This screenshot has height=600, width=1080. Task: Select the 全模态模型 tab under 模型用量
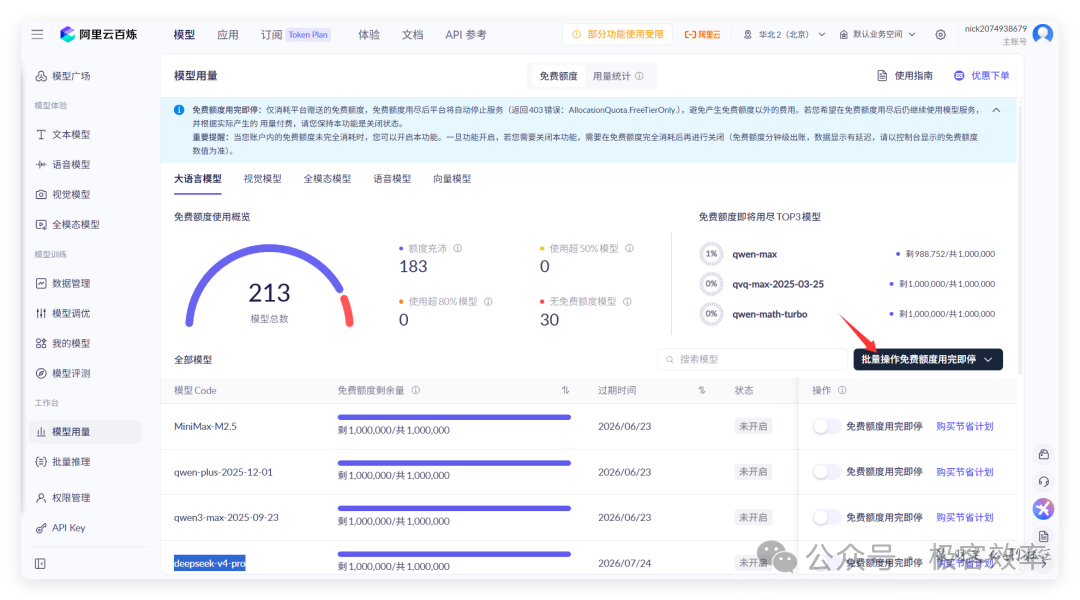pyautogui.click(x=327, y=179)
